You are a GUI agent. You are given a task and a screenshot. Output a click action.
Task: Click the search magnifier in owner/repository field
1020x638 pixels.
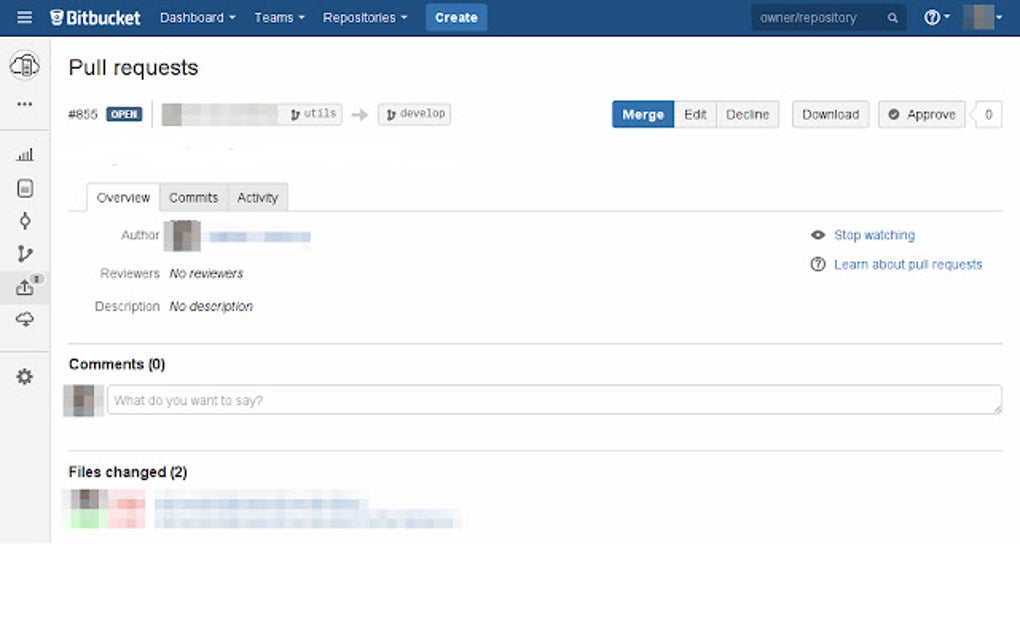pos(892,17)
